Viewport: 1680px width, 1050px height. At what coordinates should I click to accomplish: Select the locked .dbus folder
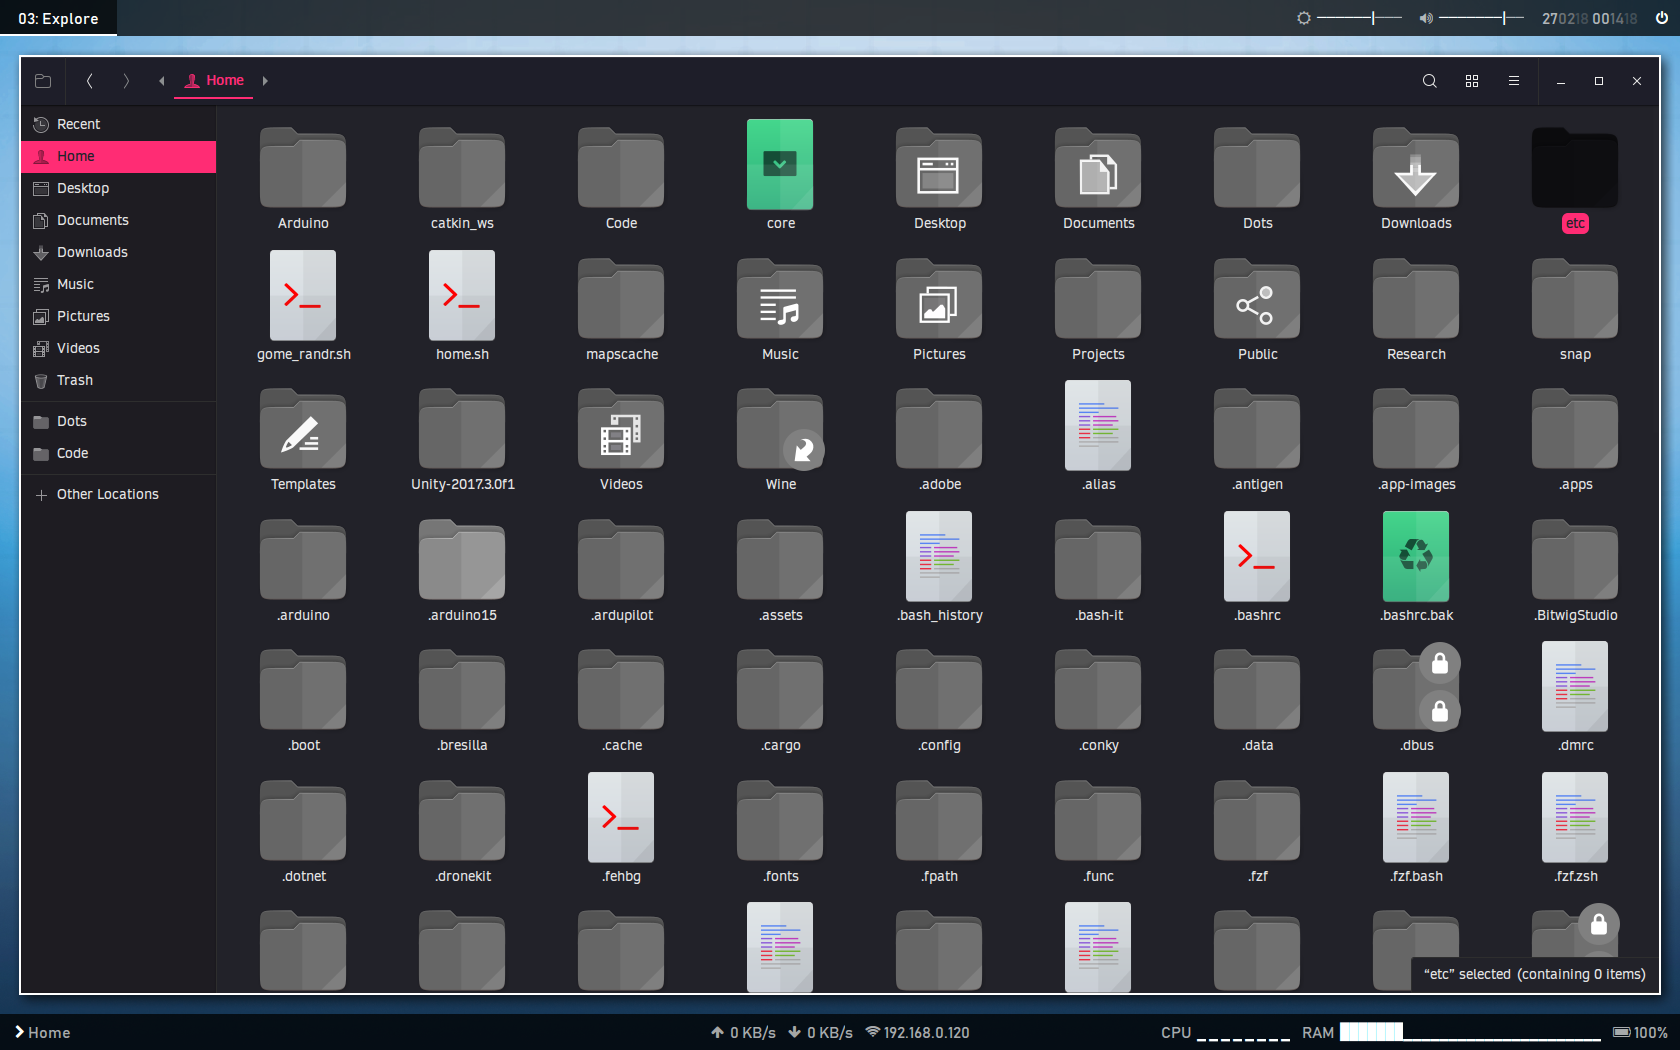tap(1416, 690)
